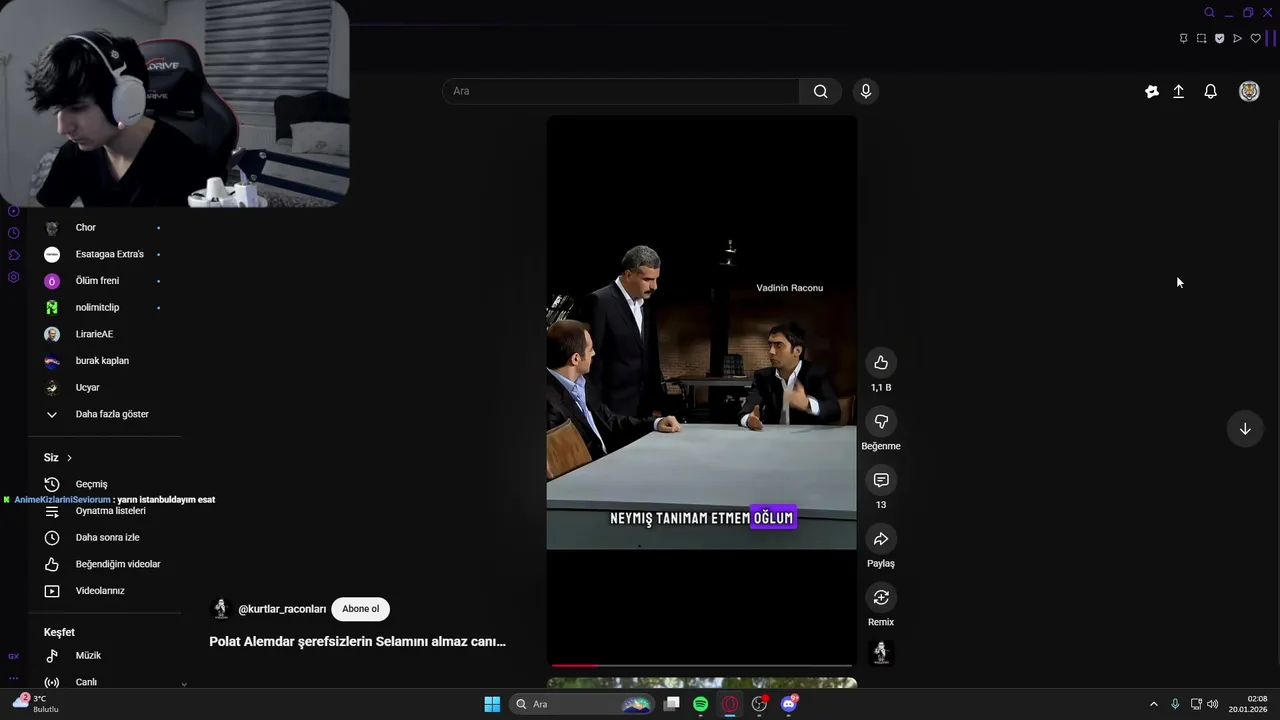Viewport: 1280px width, 720px height.
Task: Subscribe with the Abone ol button
Action: pyautogui.click(x=360, y=609)
